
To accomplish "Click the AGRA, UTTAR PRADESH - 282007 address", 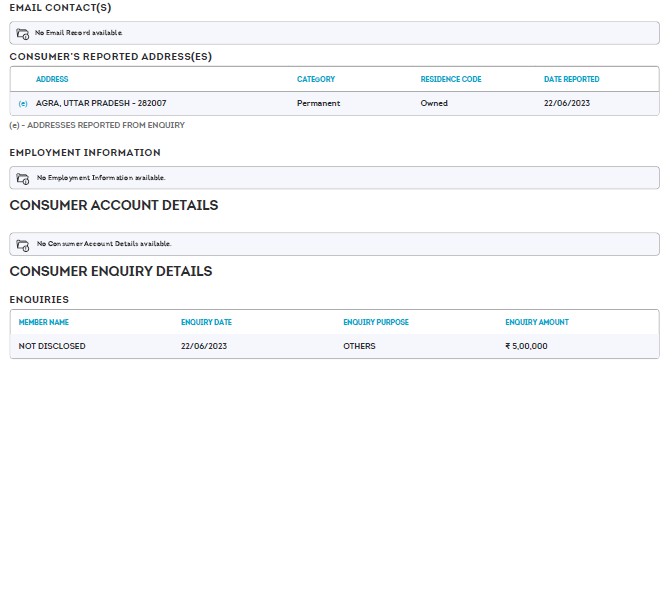I will (x=101, y=104).
